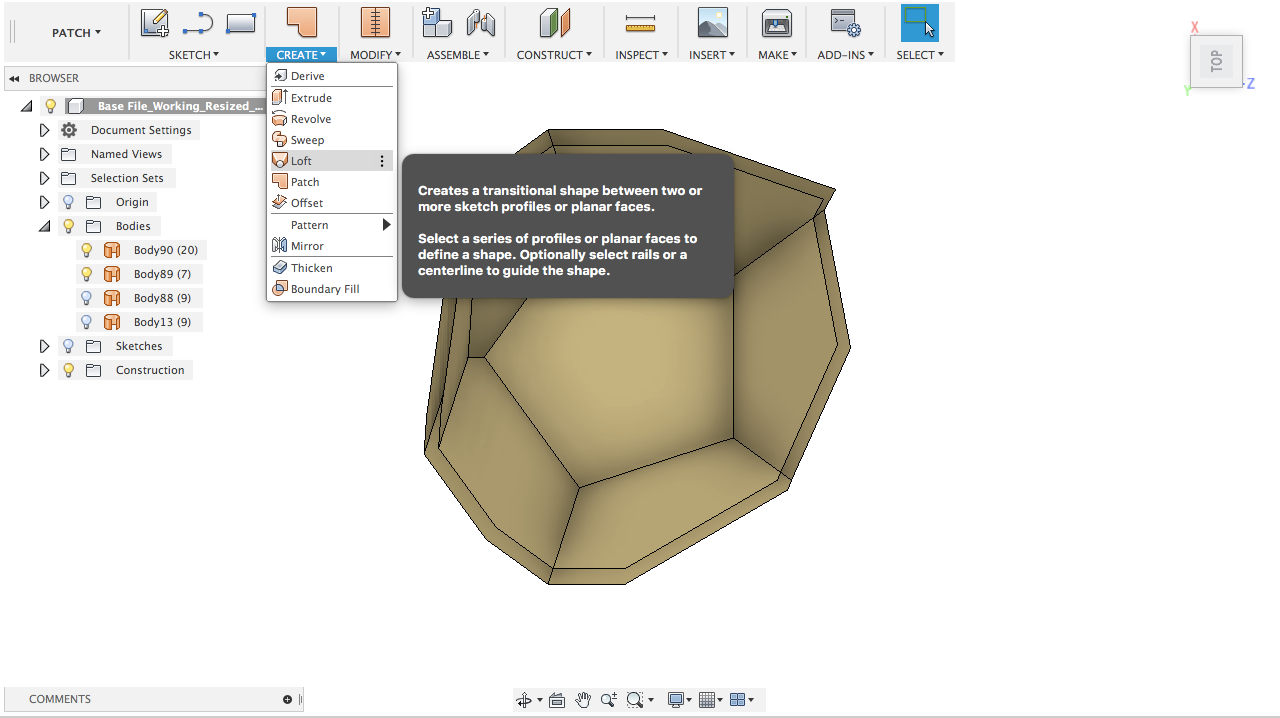This screenshot has height=718, width=1280.
Task: Click the Add-Ins scripts icon
Action: 846,23
